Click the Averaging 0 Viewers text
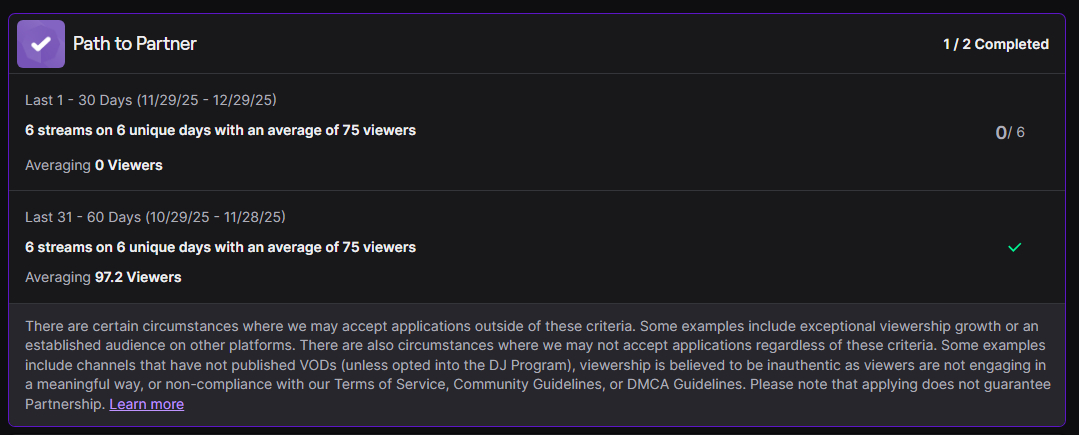 94,165
